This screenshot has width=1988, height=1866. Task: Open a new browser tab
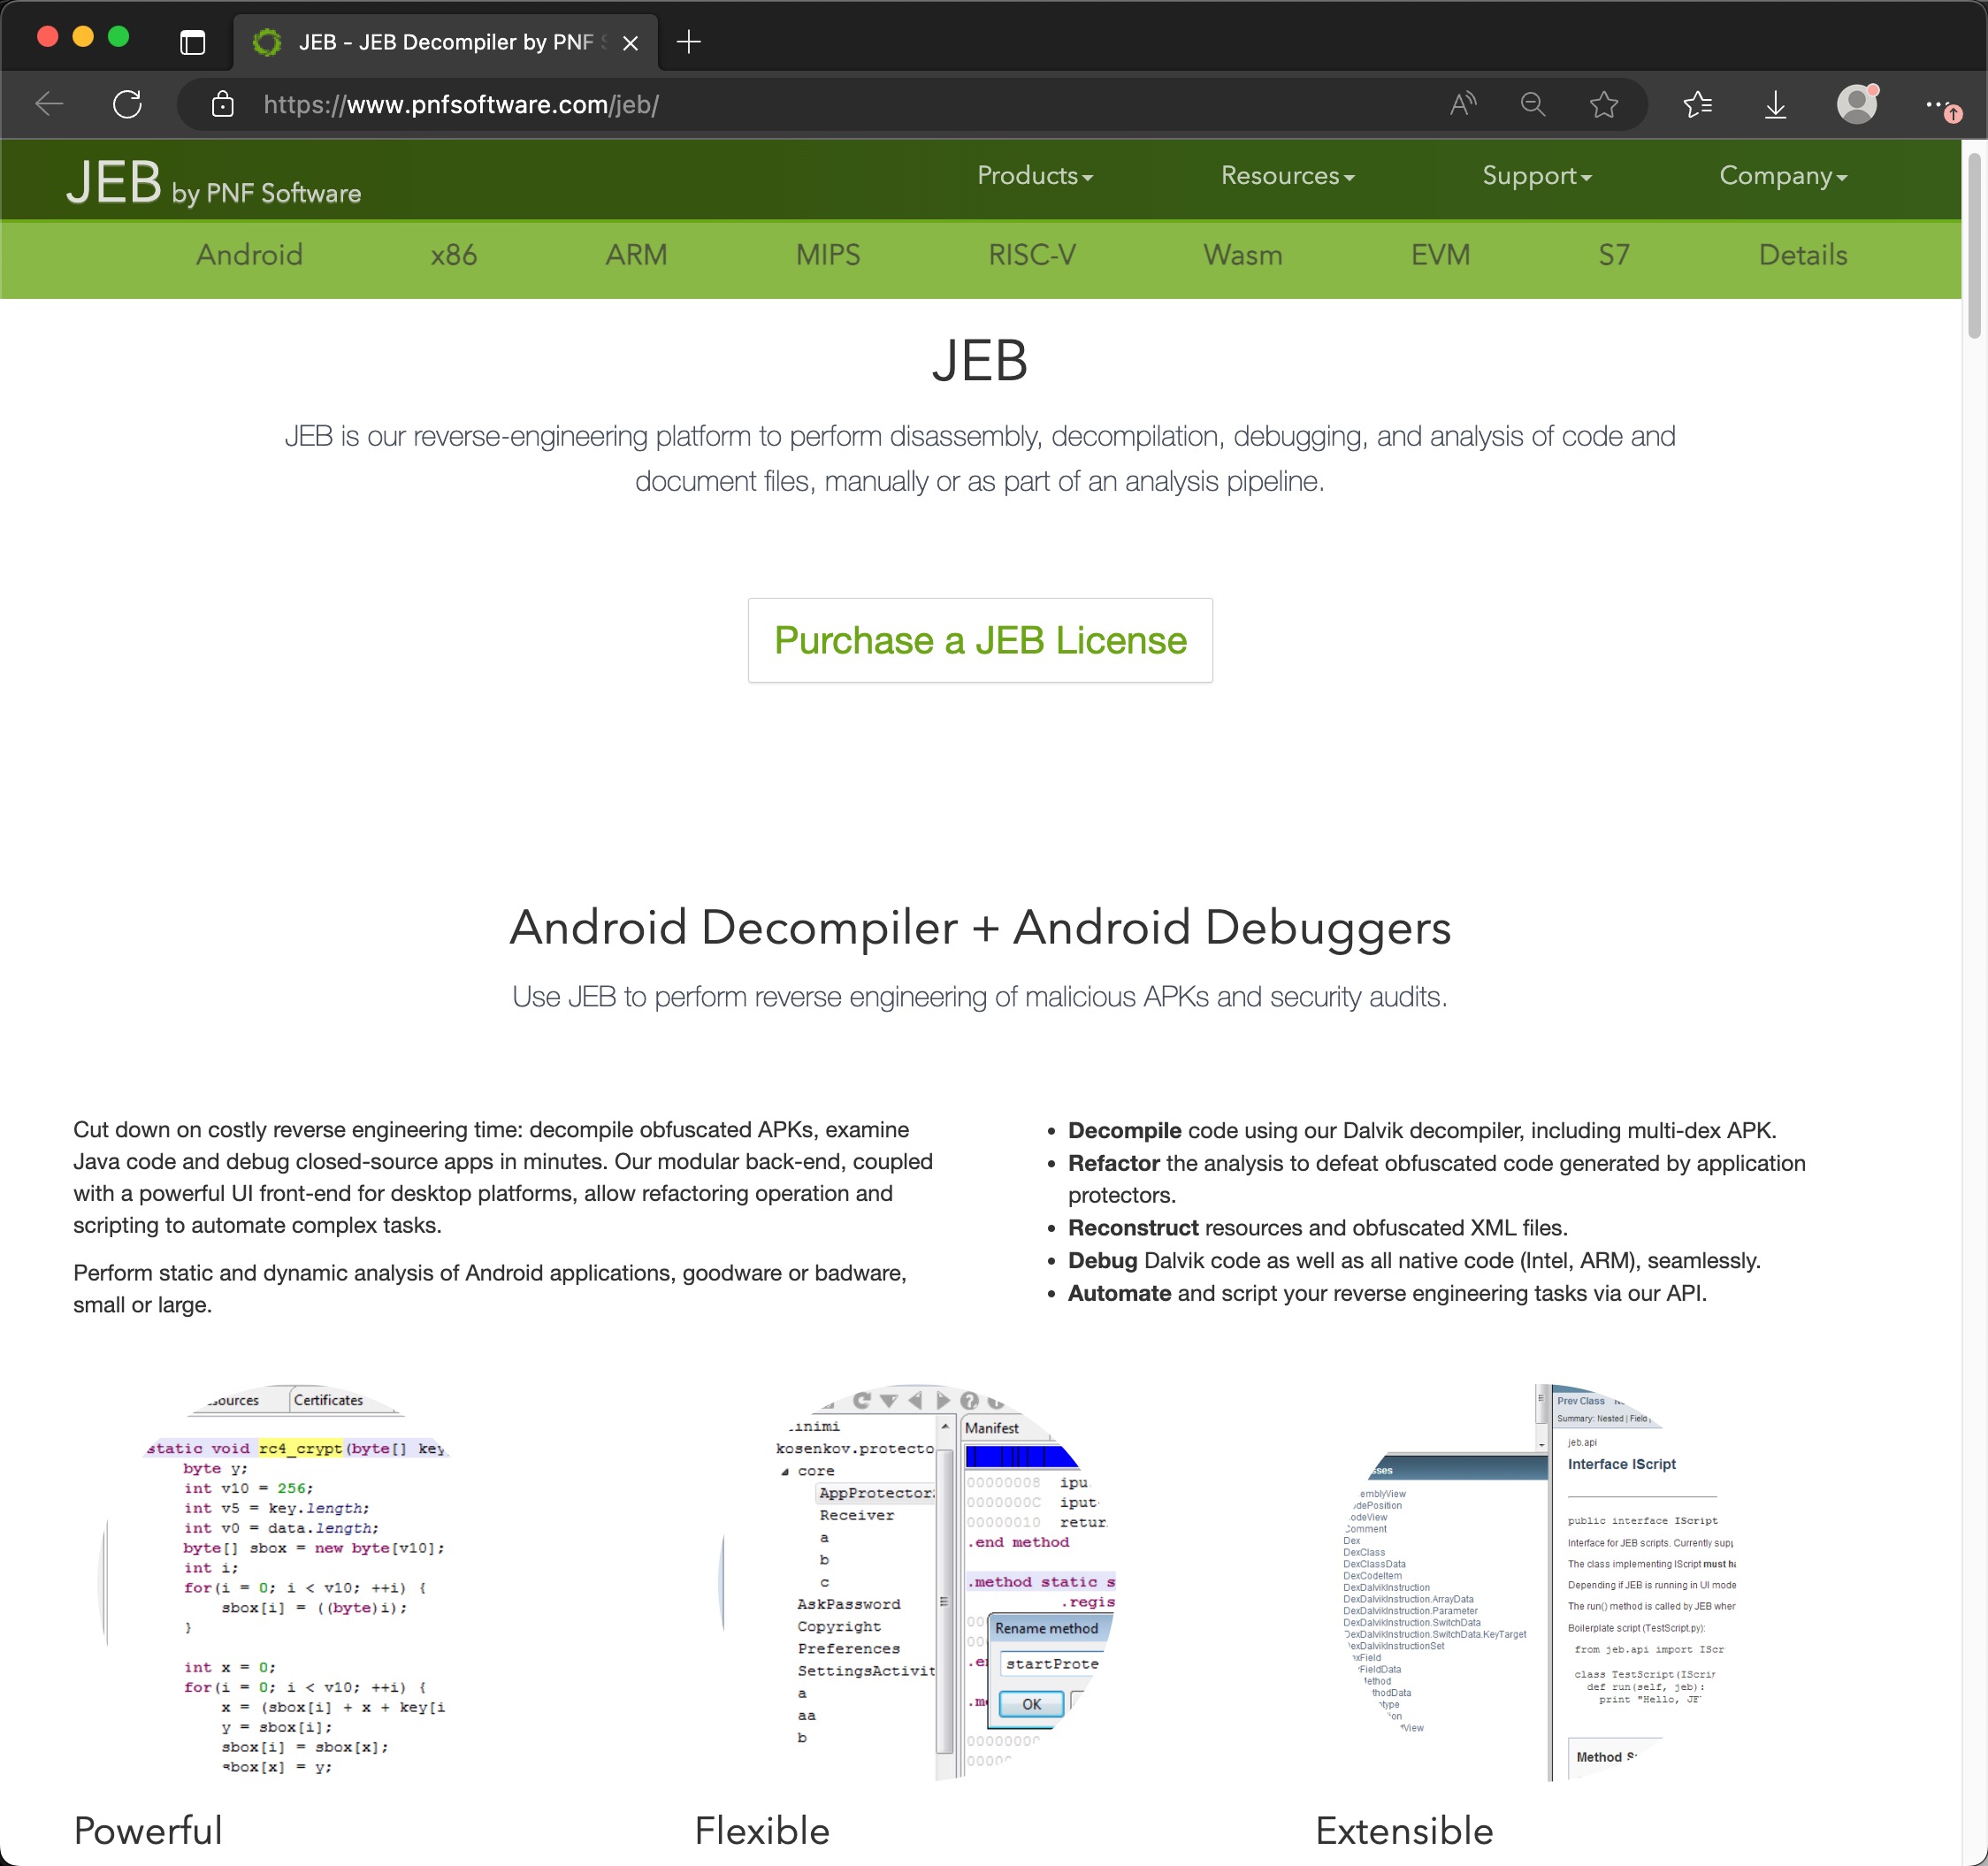[689, 42]
